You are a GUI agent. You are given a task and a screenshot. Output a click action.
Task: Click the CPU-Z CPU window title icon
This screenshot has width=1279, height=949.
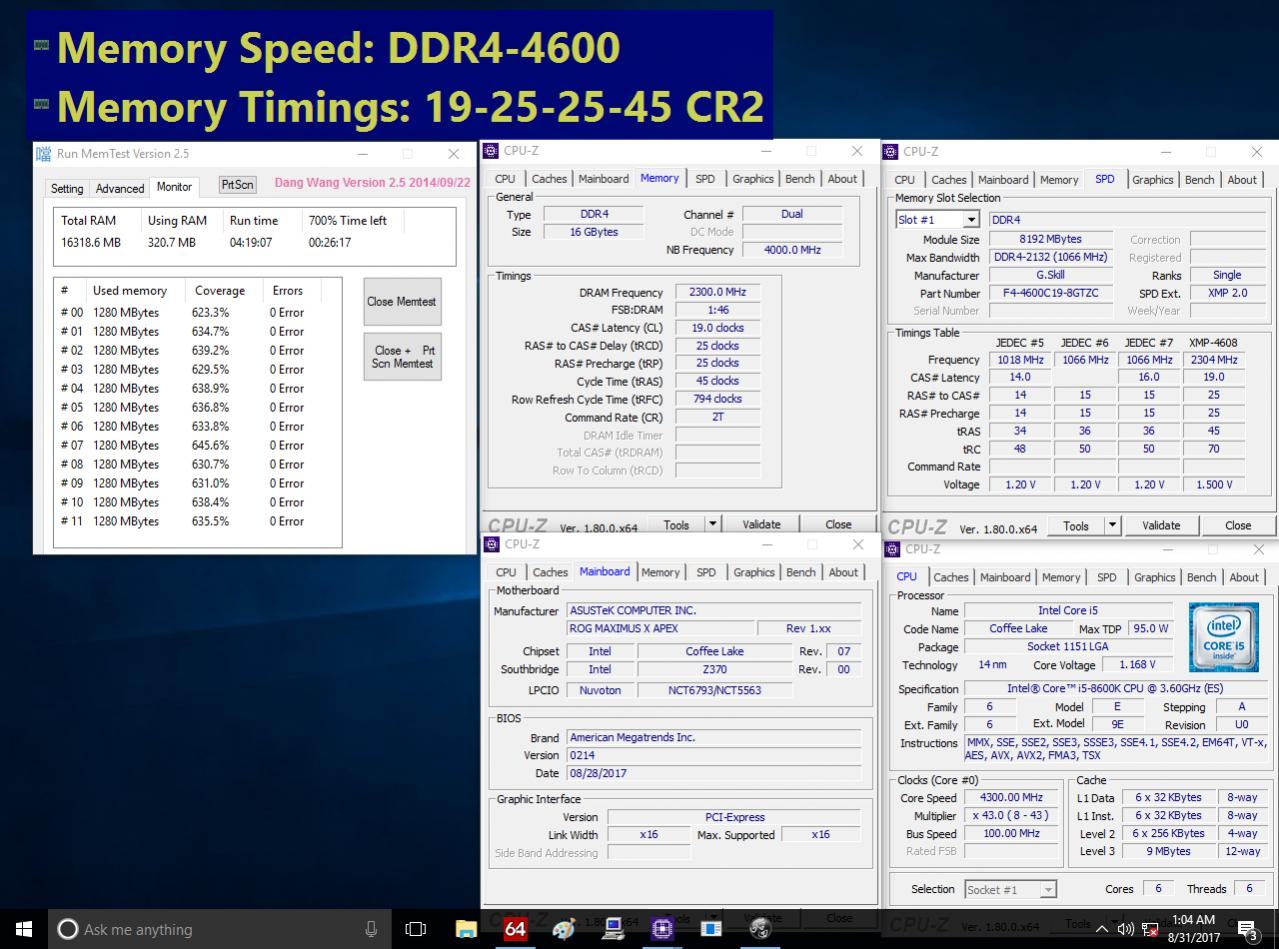[x=891, y=549]
